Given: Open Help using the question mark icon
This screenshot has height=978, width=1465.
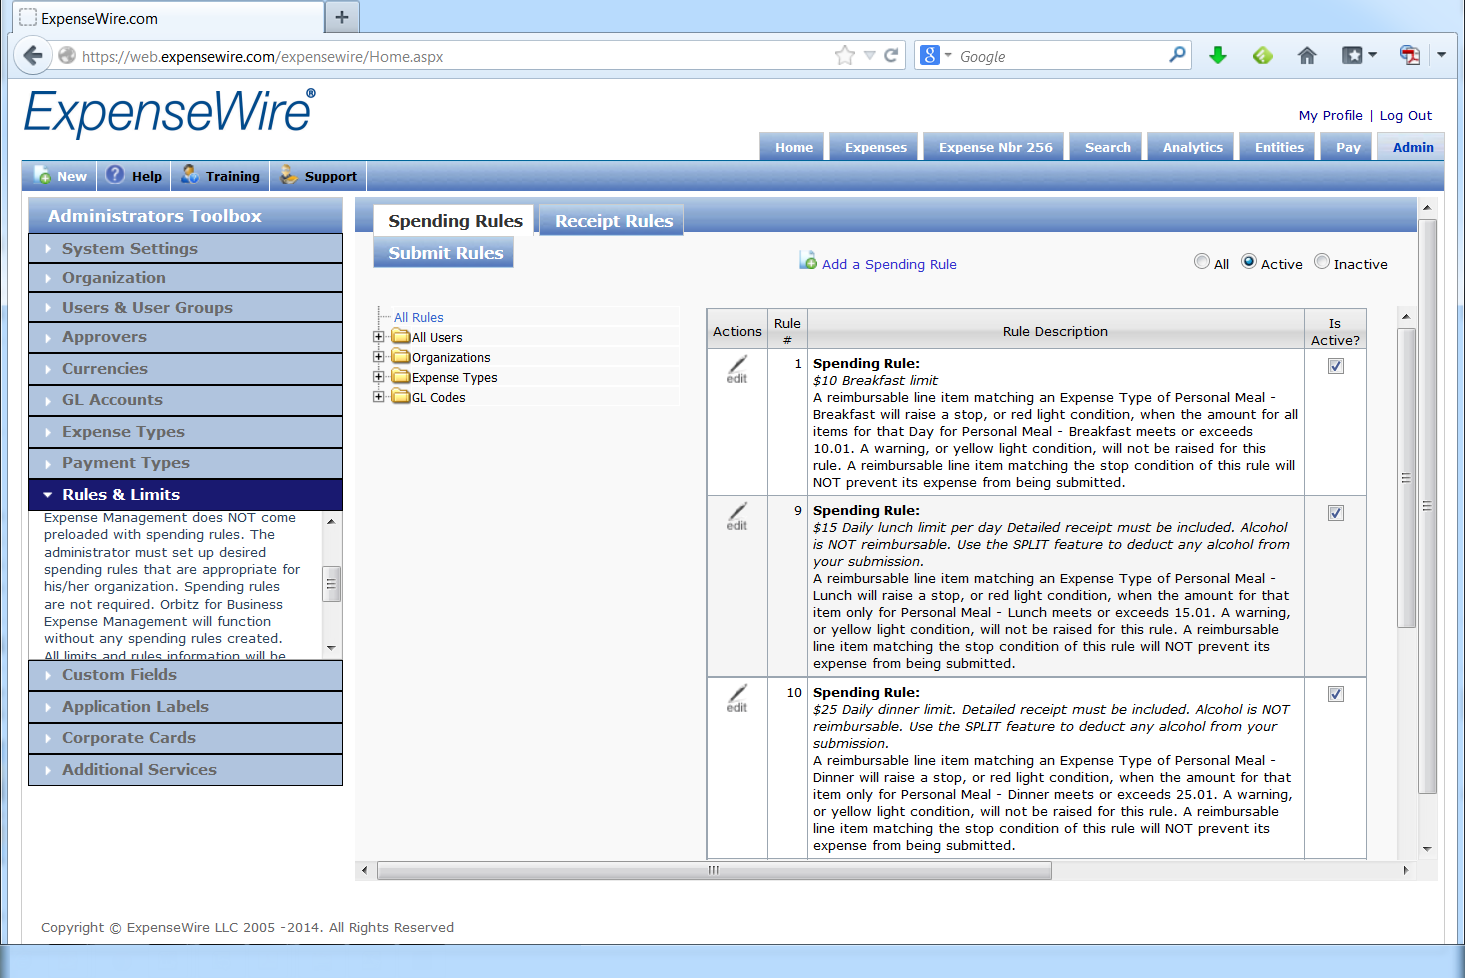Looking at the screenshot, I should pyautogui.click(x=118, y=176).
